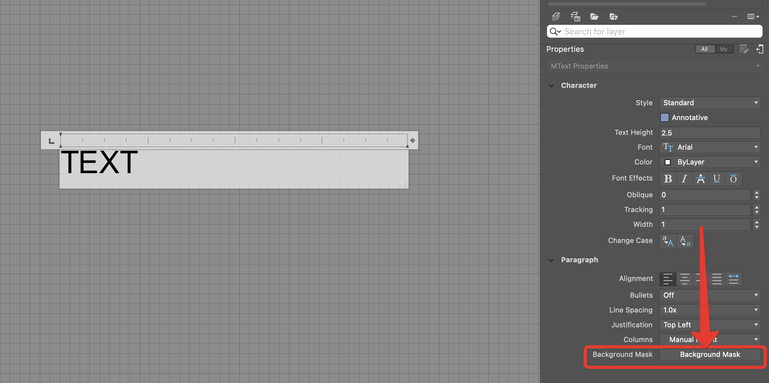
Task: Open the Justification dropdown showing Top Left
Action: [710, 325]
